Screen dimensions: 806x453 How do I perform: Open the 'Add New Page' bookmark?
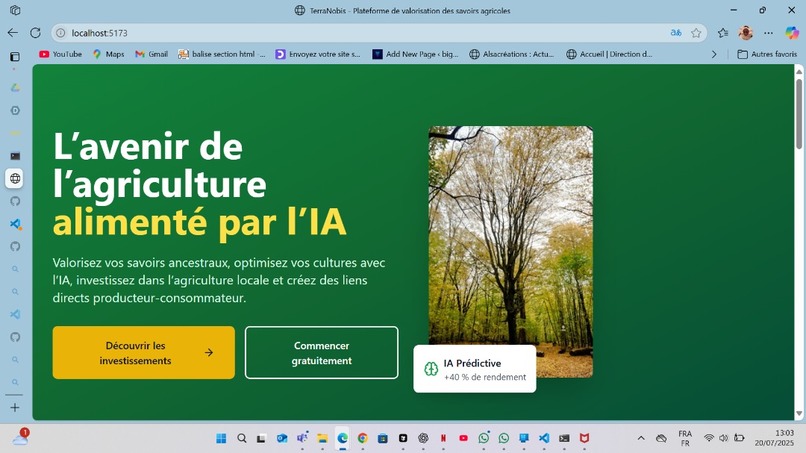(415, 54)
